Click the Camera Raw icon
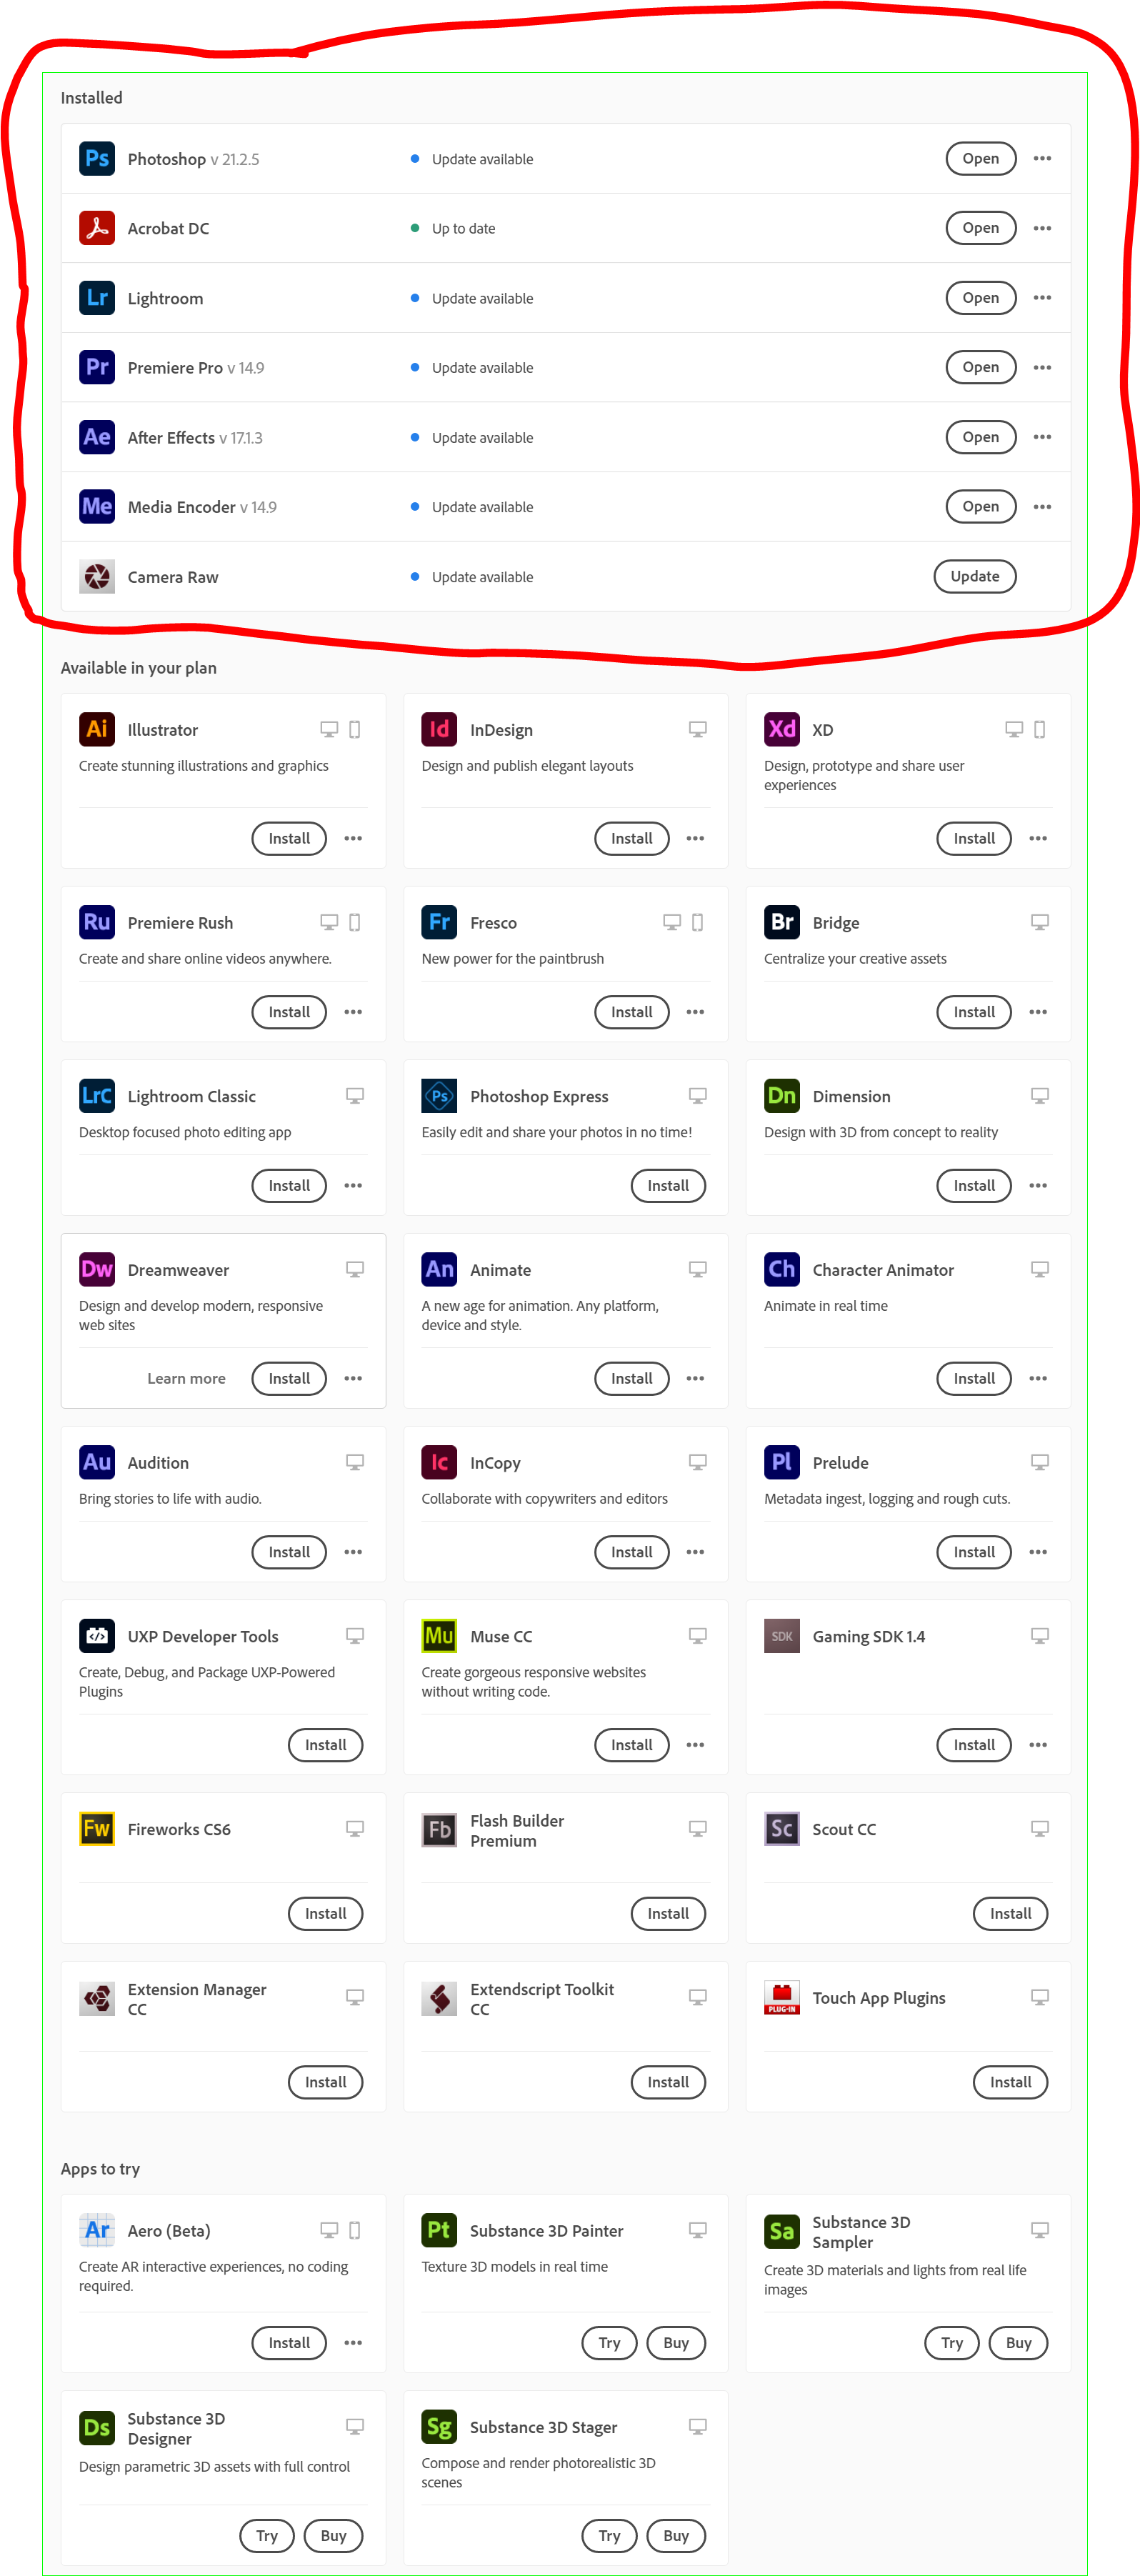This screenshot has width=1140, height=2576. tap(97, 576)
